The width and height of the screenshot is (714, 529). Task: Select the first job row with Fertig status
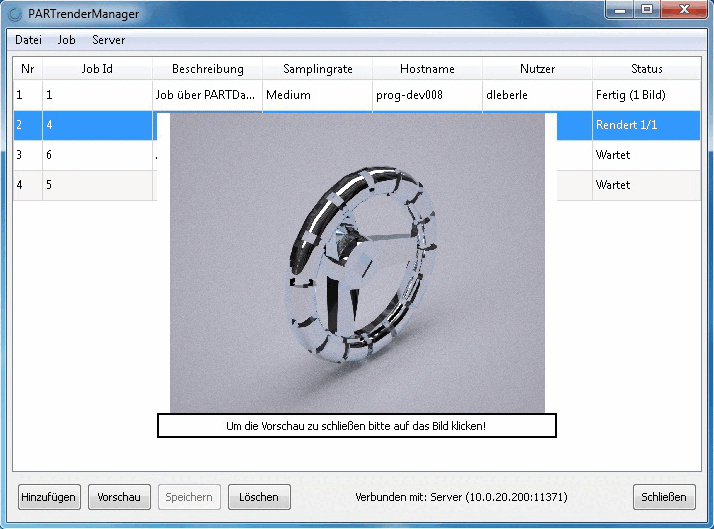click(x=357, y=95)
